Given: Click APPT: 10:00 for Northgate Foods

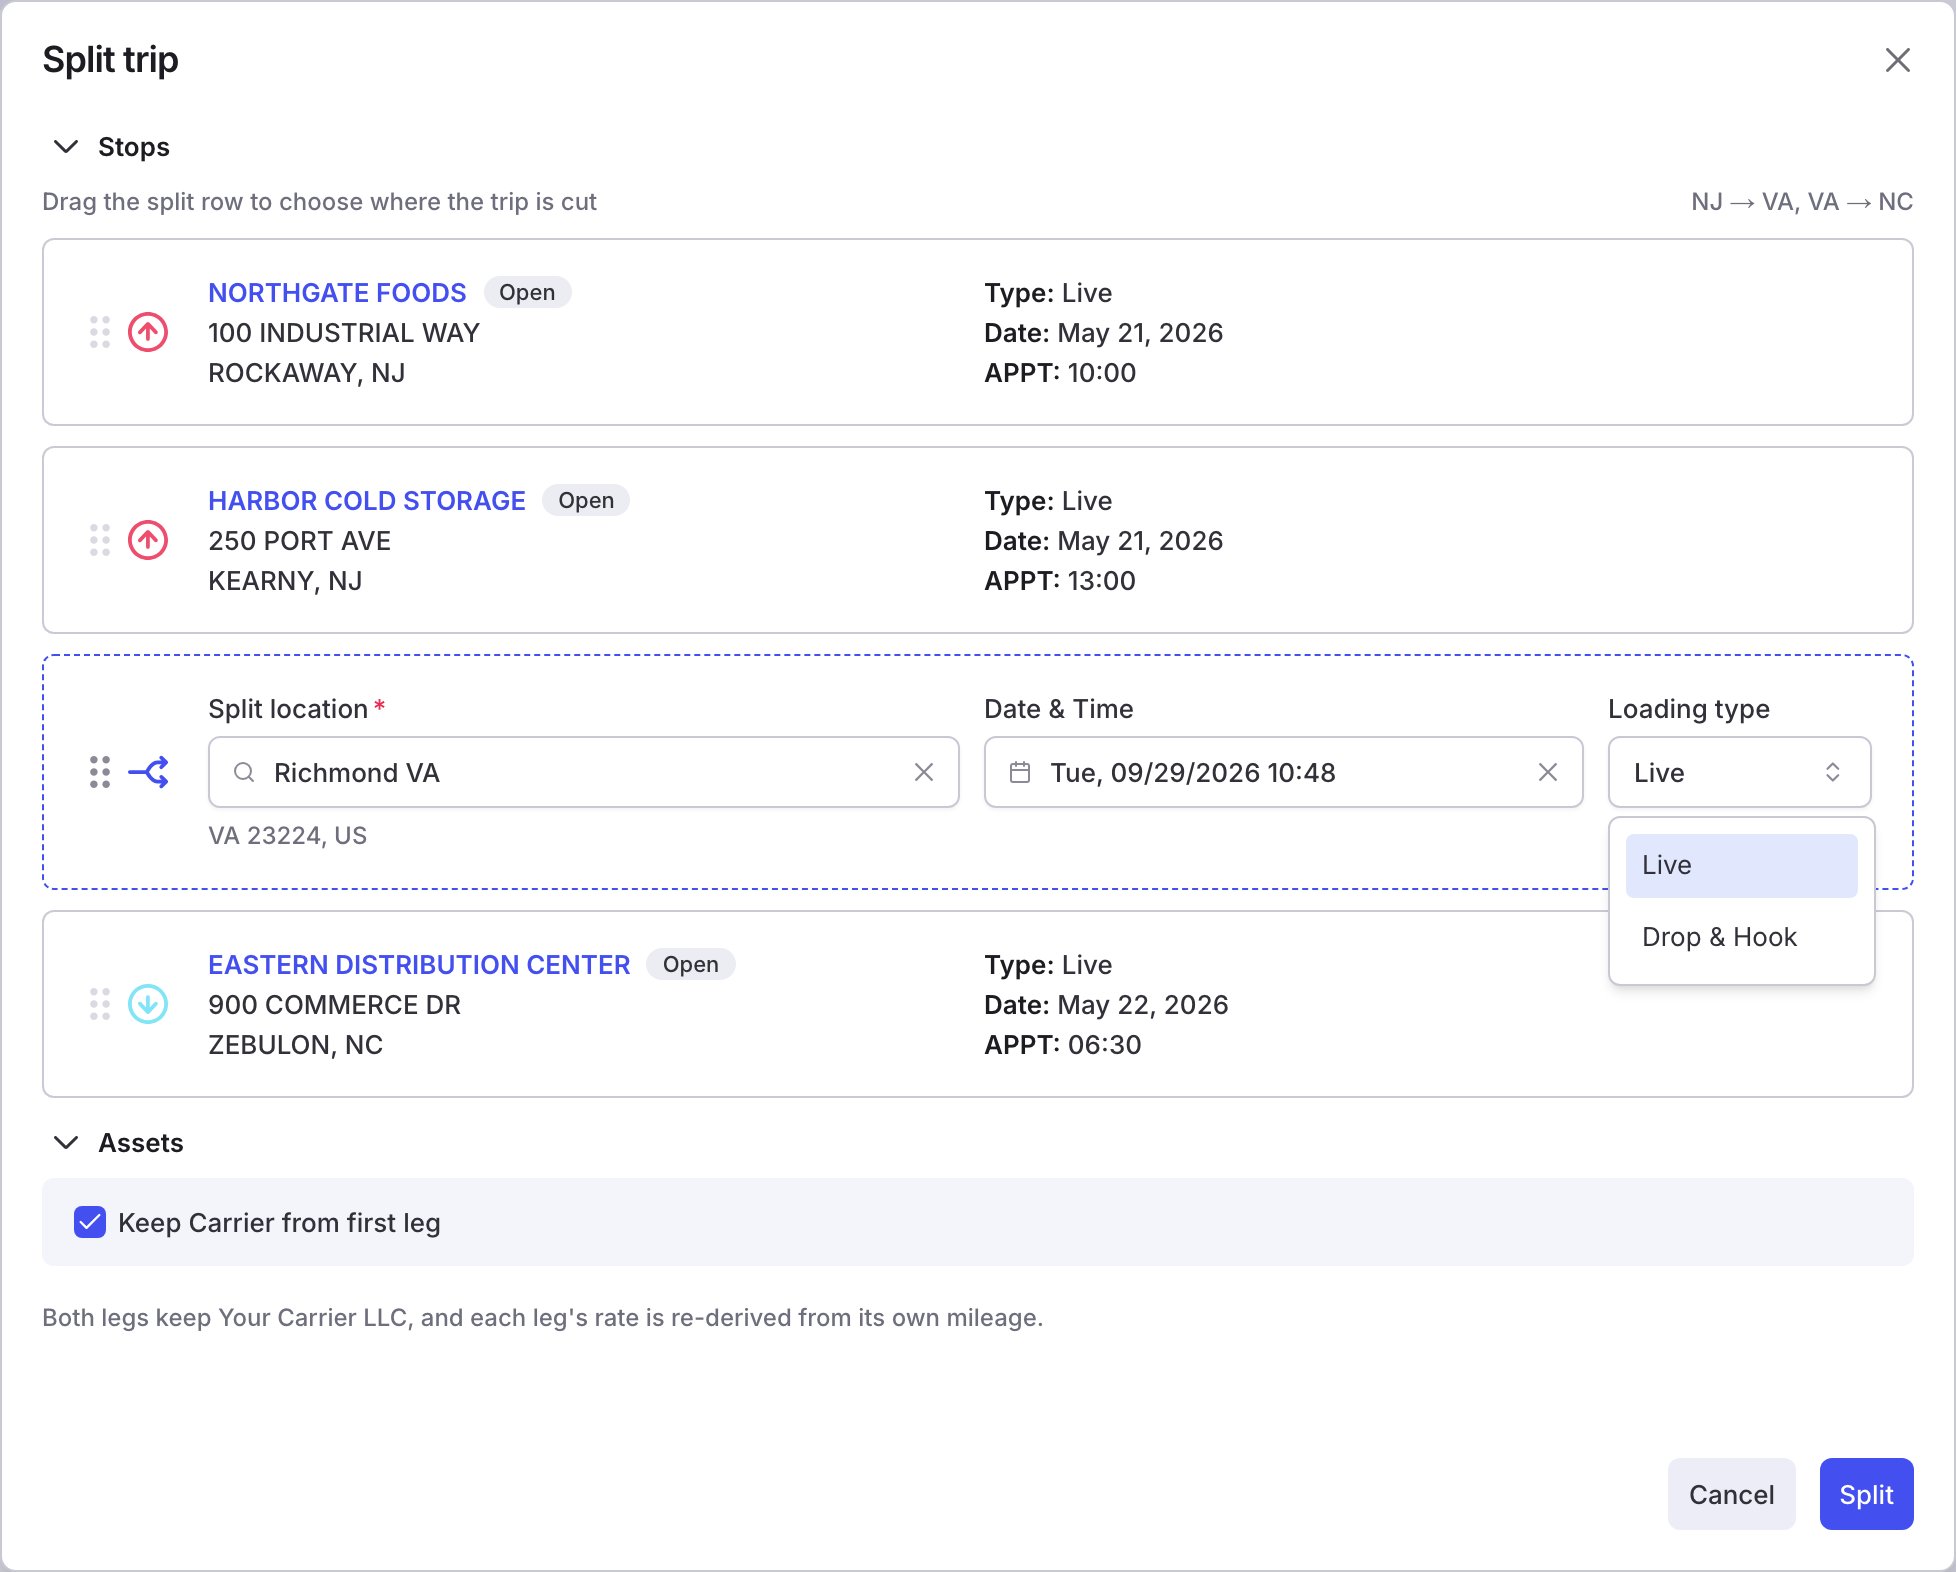Looking at the screenshot, I should [1060, 373].
